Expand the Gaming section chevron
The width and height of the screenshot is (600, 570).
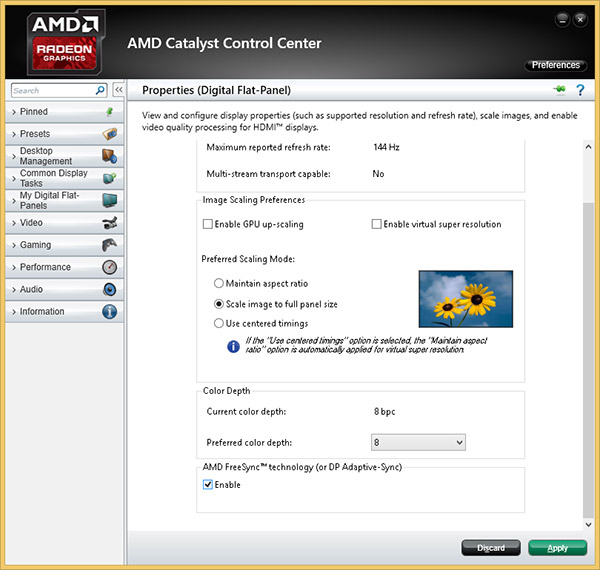[x=14, y=245]
